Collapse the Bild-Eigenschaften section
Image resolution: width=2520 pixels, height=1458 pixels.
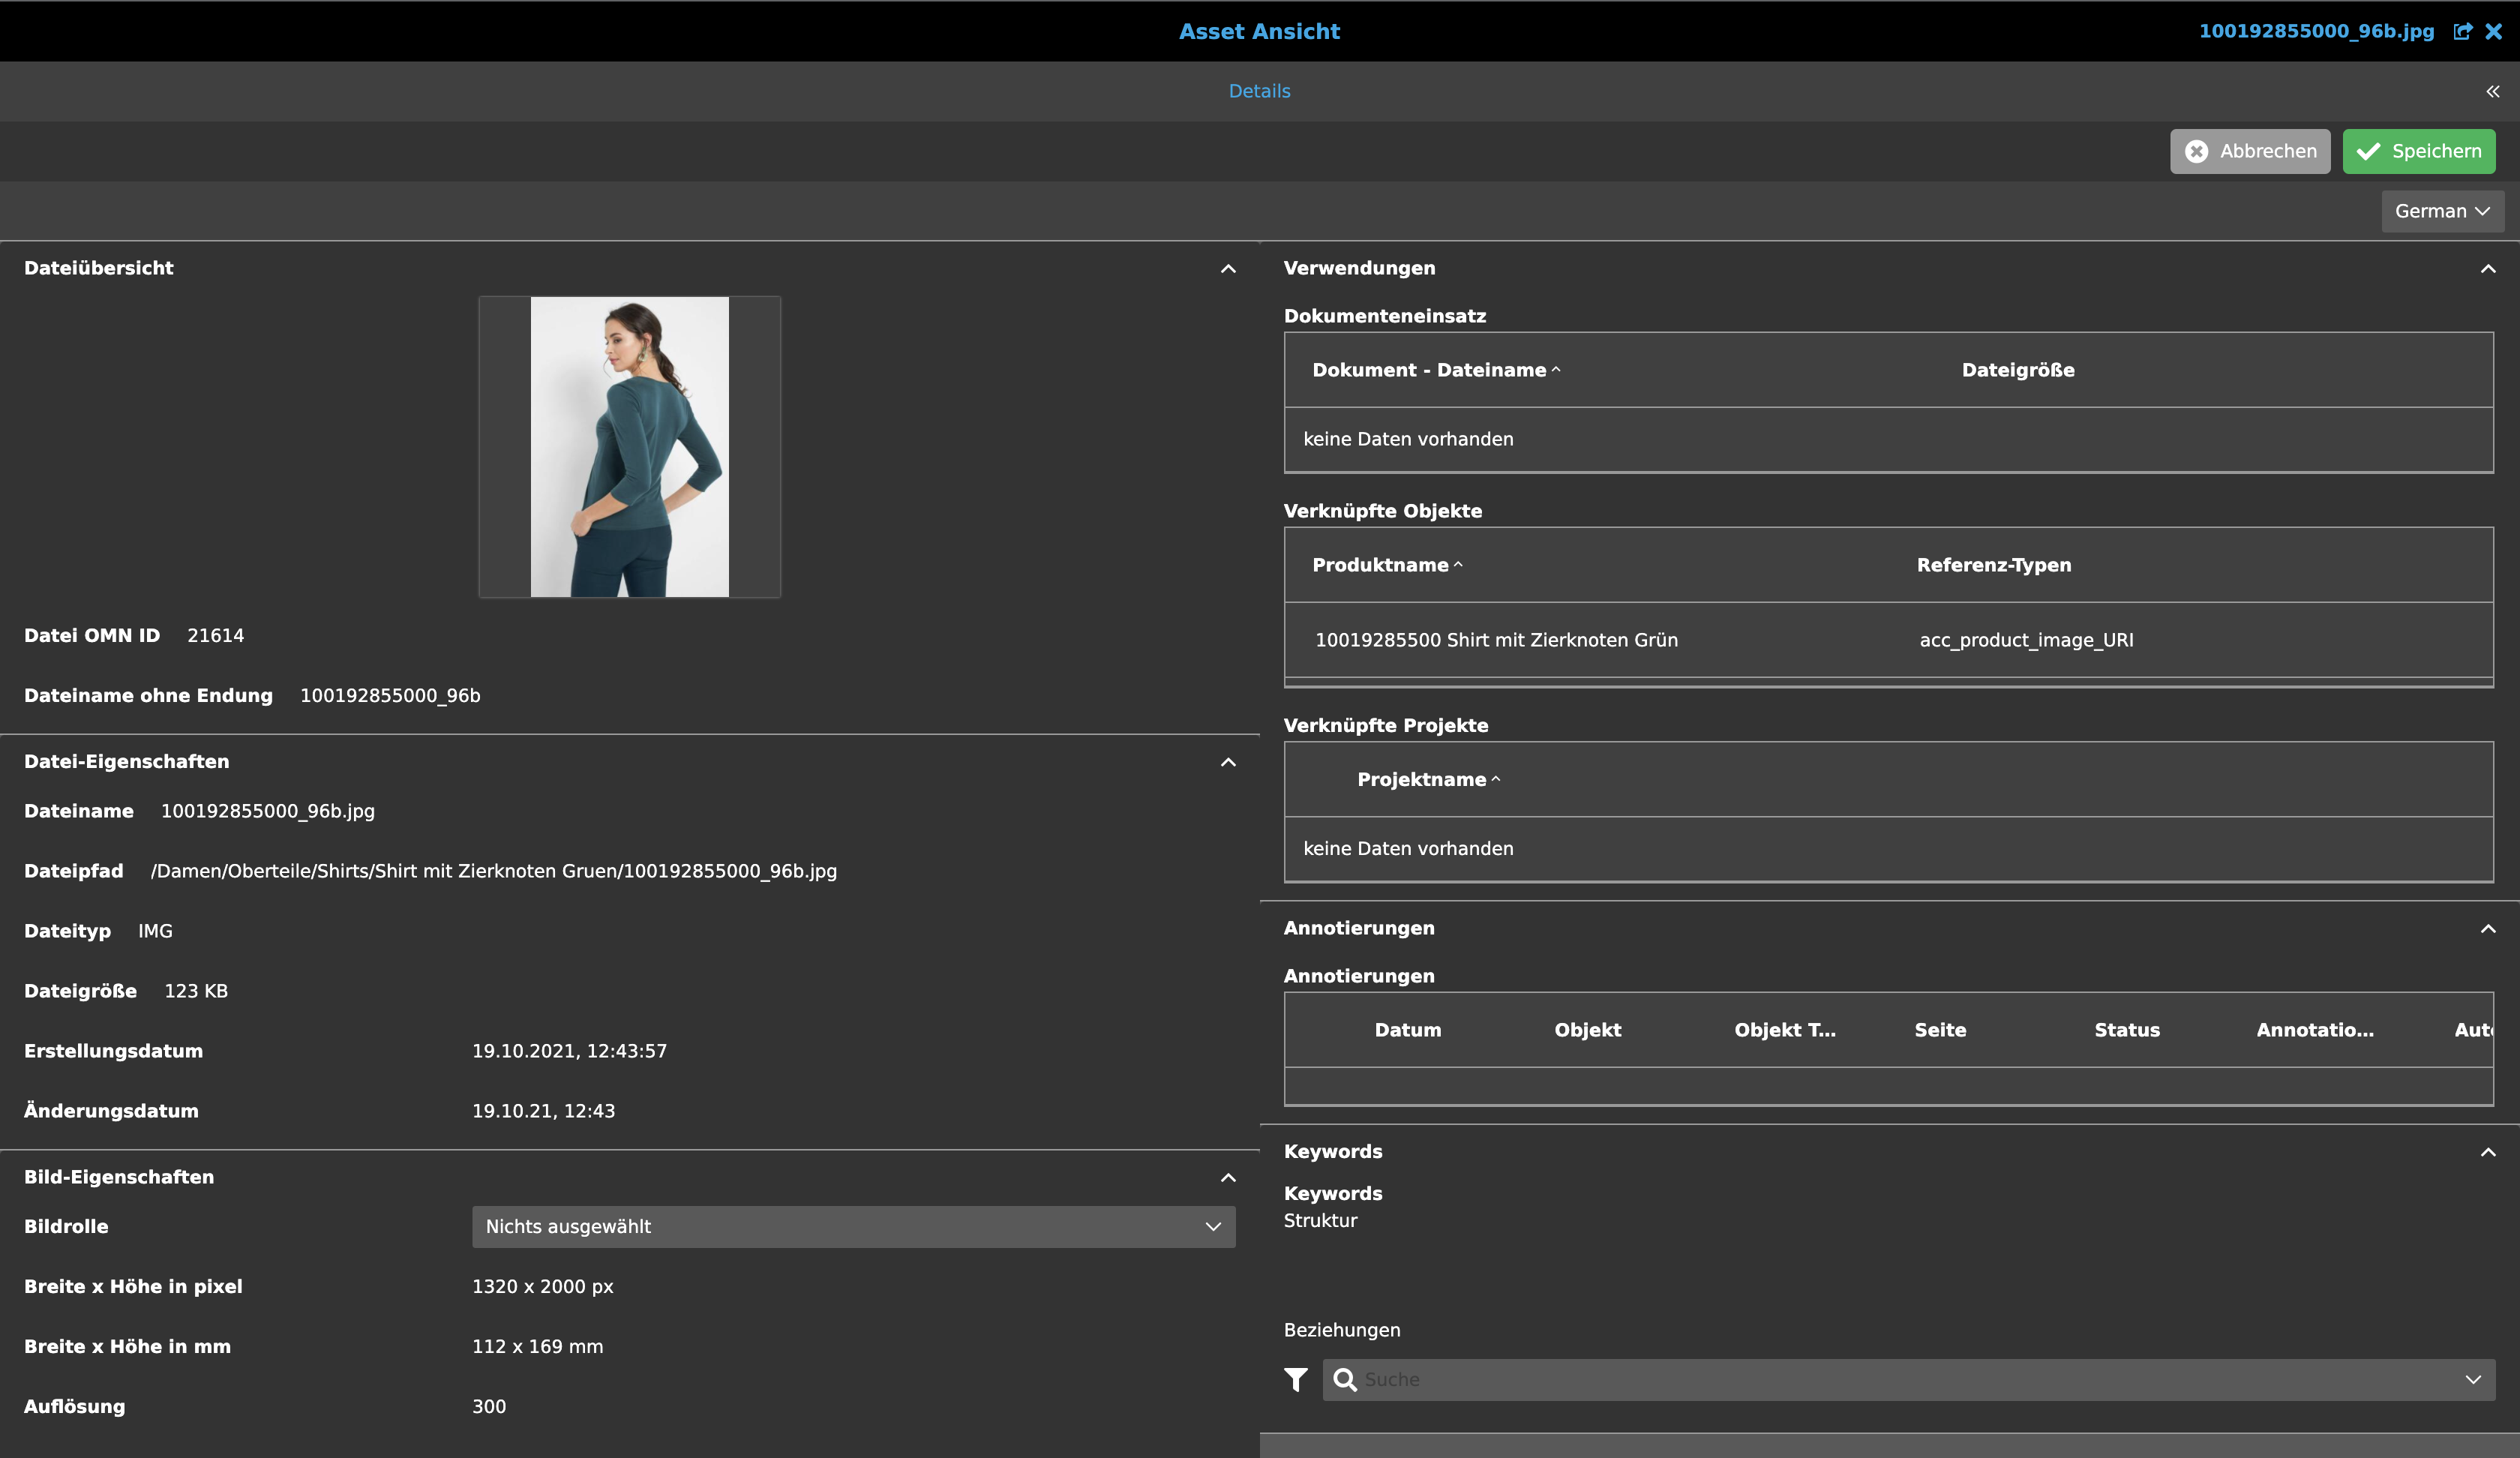tap(1227, 1177)
